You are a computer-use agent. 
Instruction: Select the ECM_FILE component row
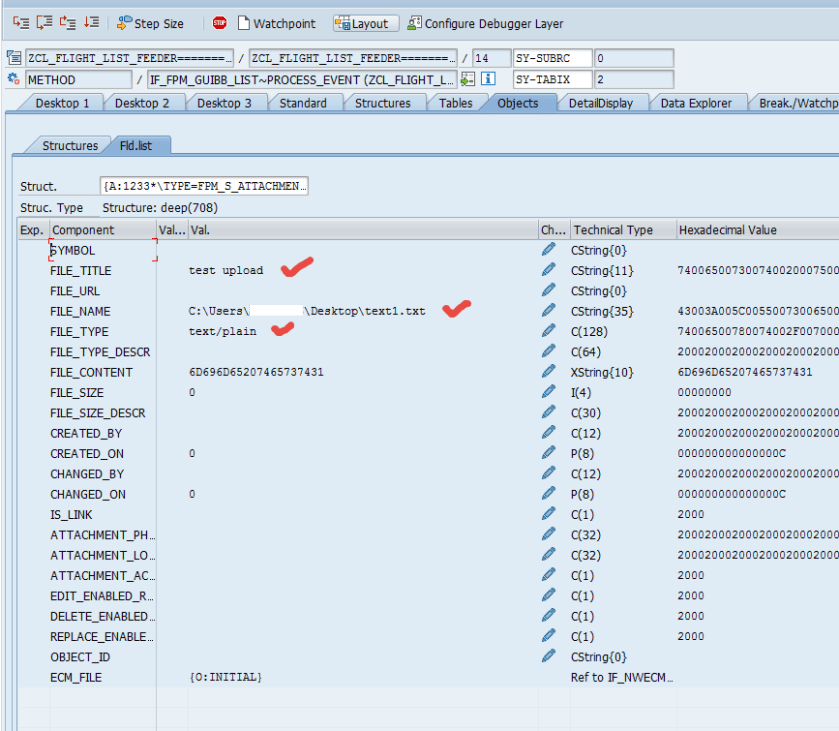coord(76,677)
